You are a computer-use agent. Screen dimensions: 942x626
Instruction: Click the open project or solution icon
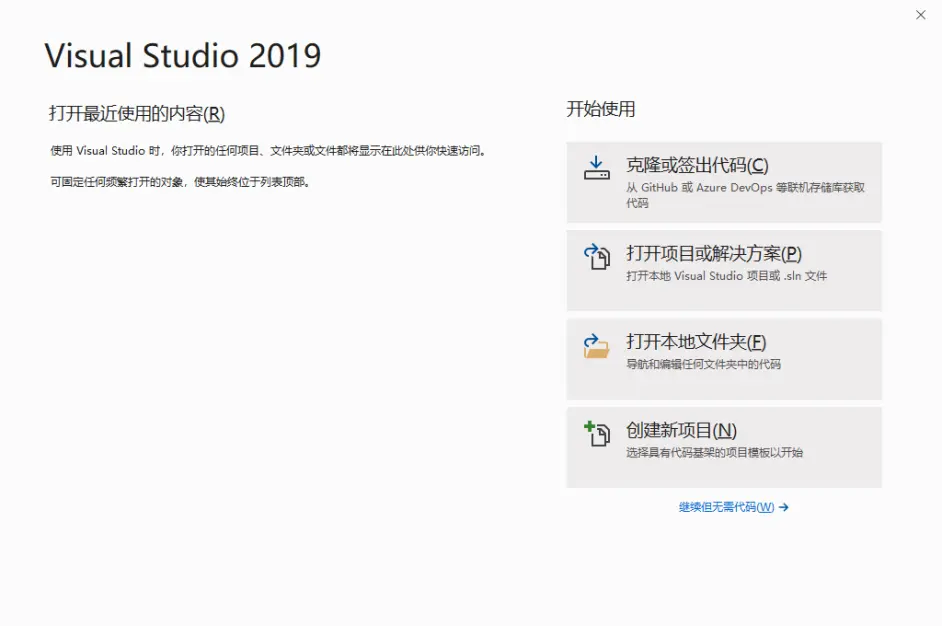pos(597,257)
